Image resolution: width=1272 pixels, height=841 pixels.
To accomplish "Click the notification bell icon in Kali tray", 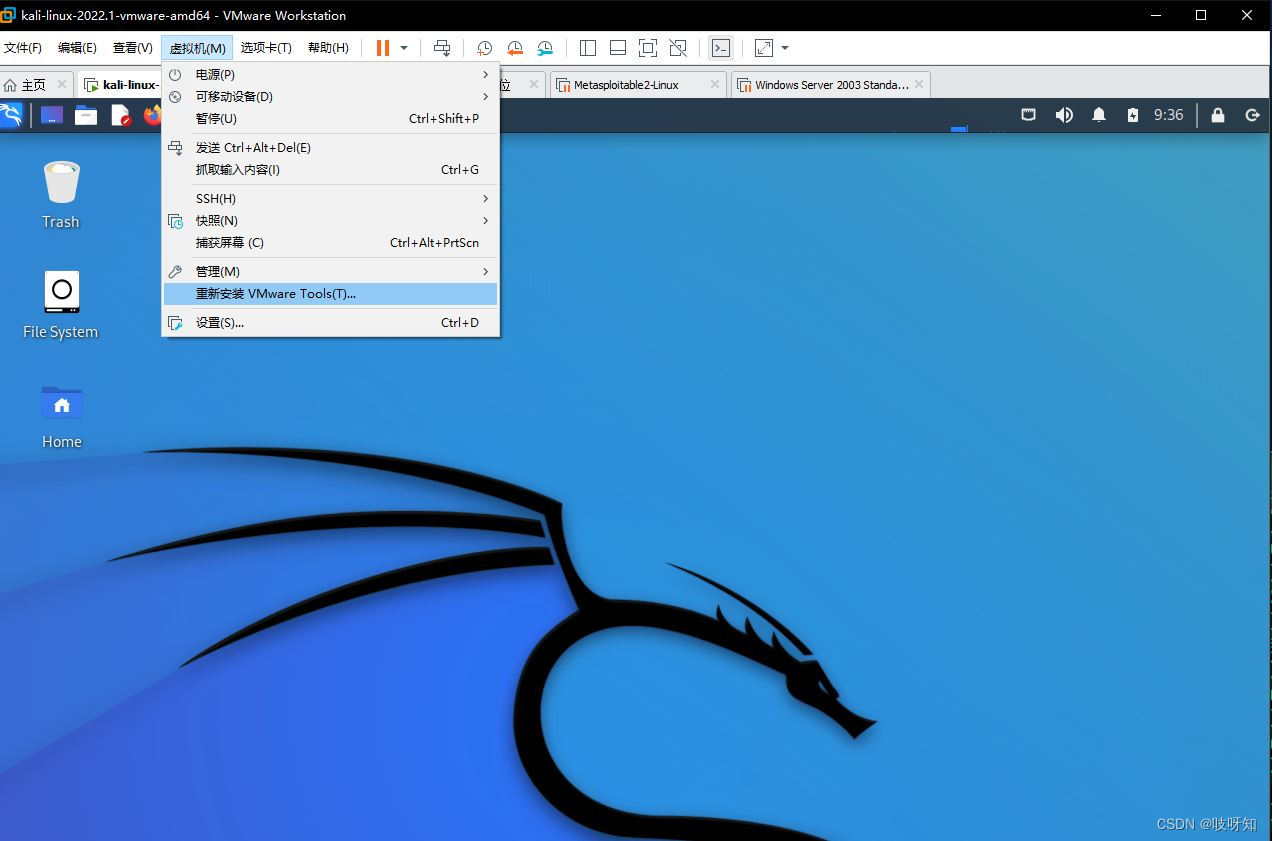I will (1099, 115).
